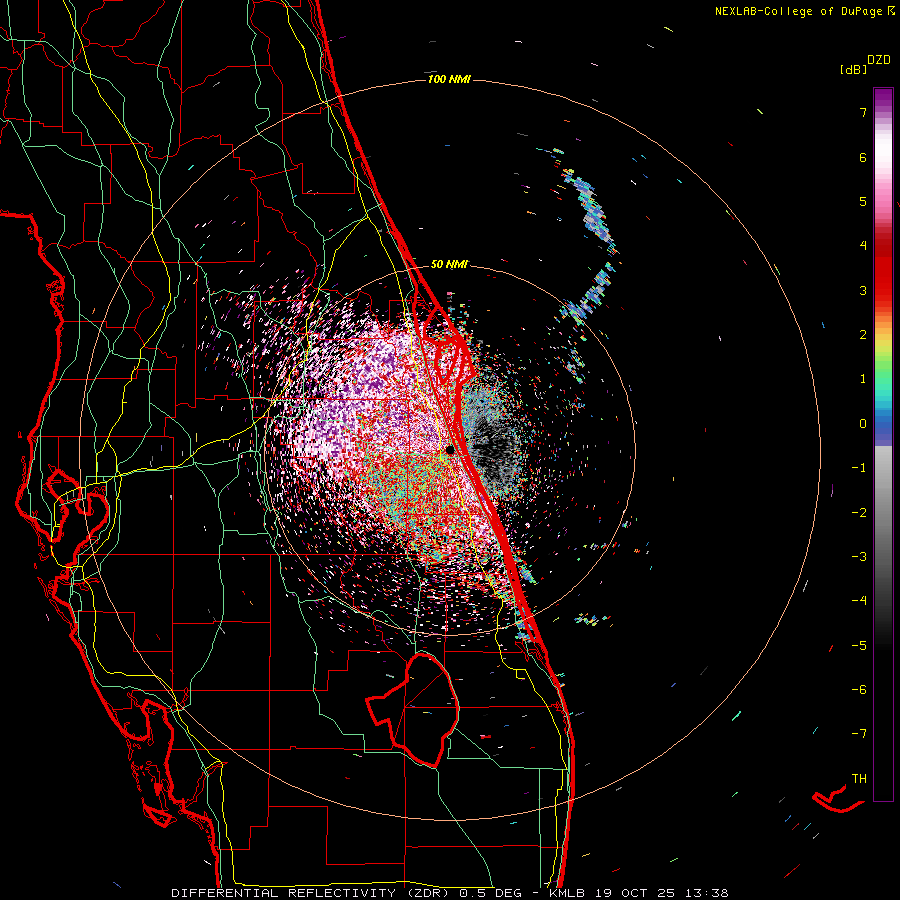Click the 50 NMI range ring label
Screen dimensions: 900x900
449,264
